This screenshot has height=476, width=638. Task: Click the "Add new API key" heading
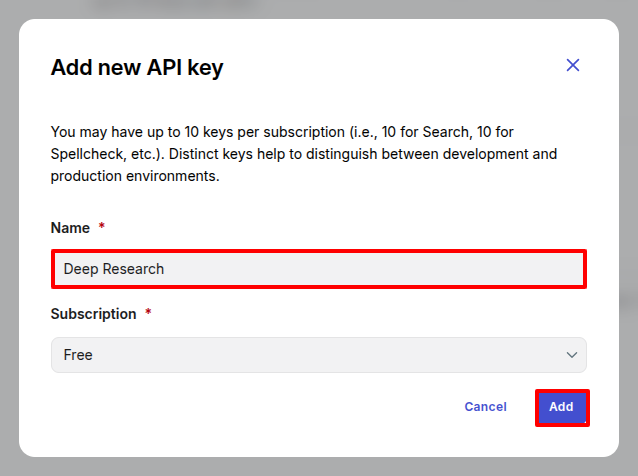click(x=137, y=68)
